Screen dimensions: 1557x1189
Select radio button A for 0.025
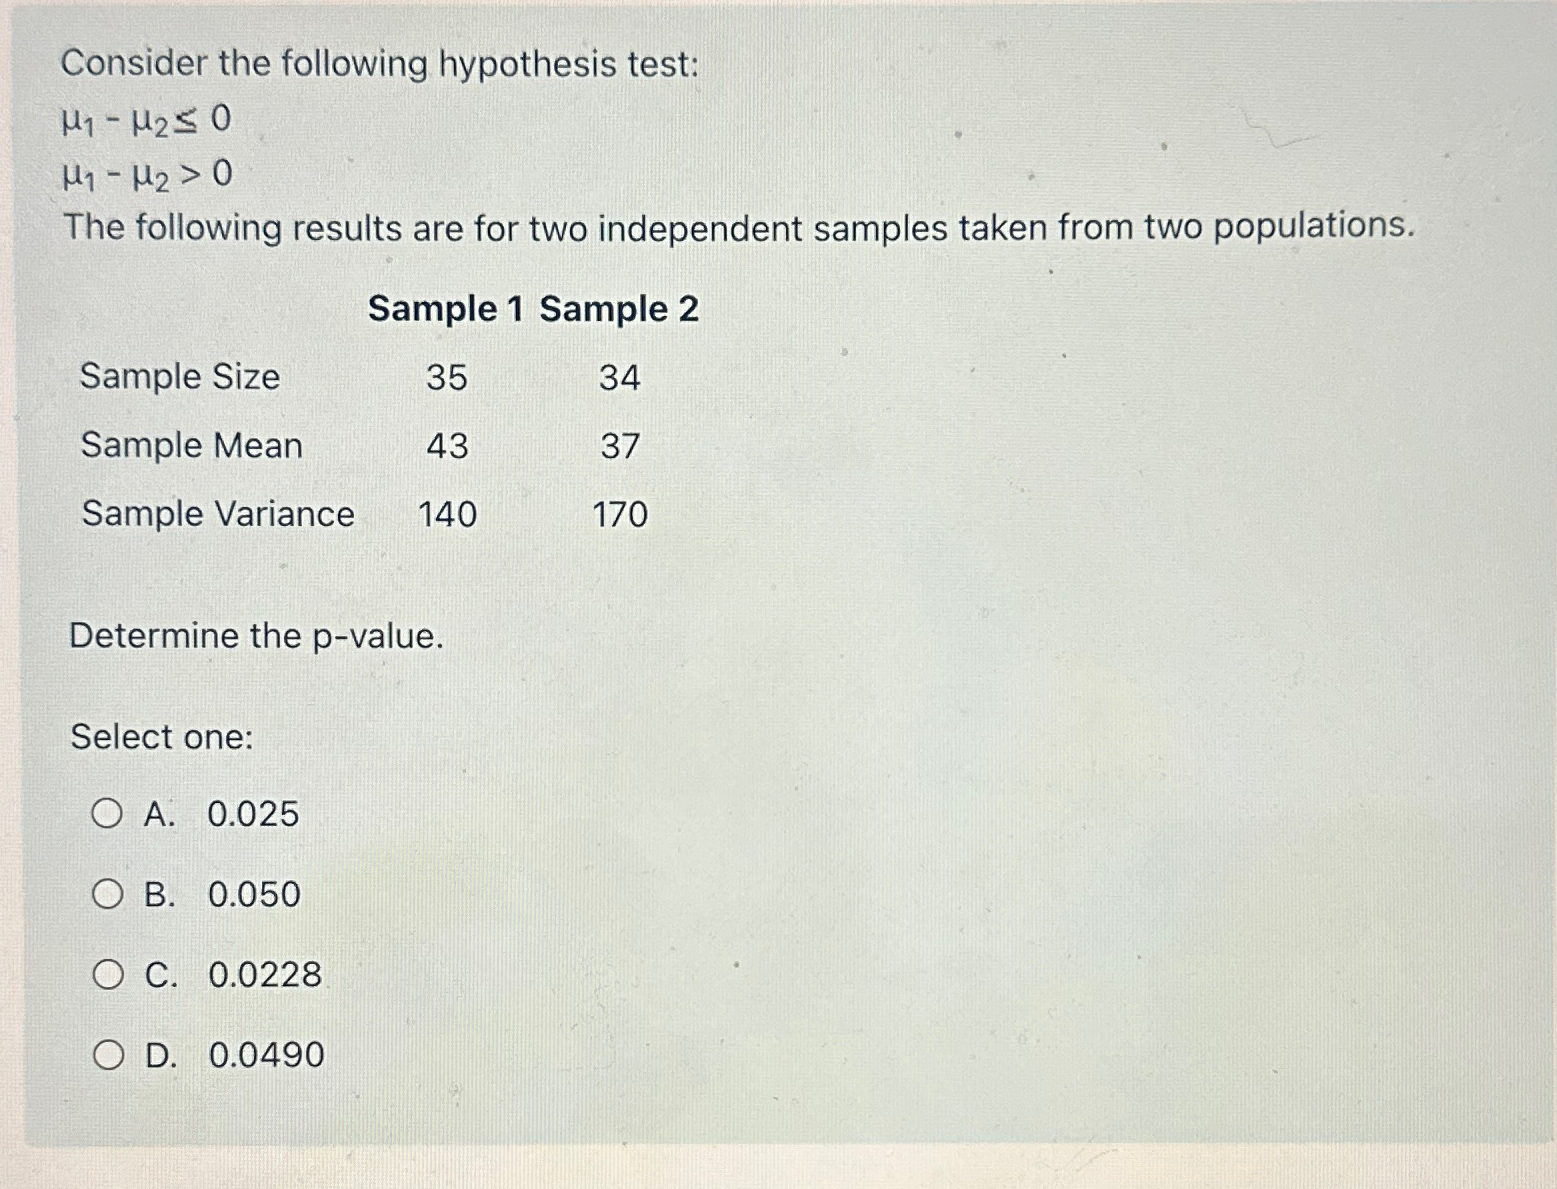click(x=109, y=815)
